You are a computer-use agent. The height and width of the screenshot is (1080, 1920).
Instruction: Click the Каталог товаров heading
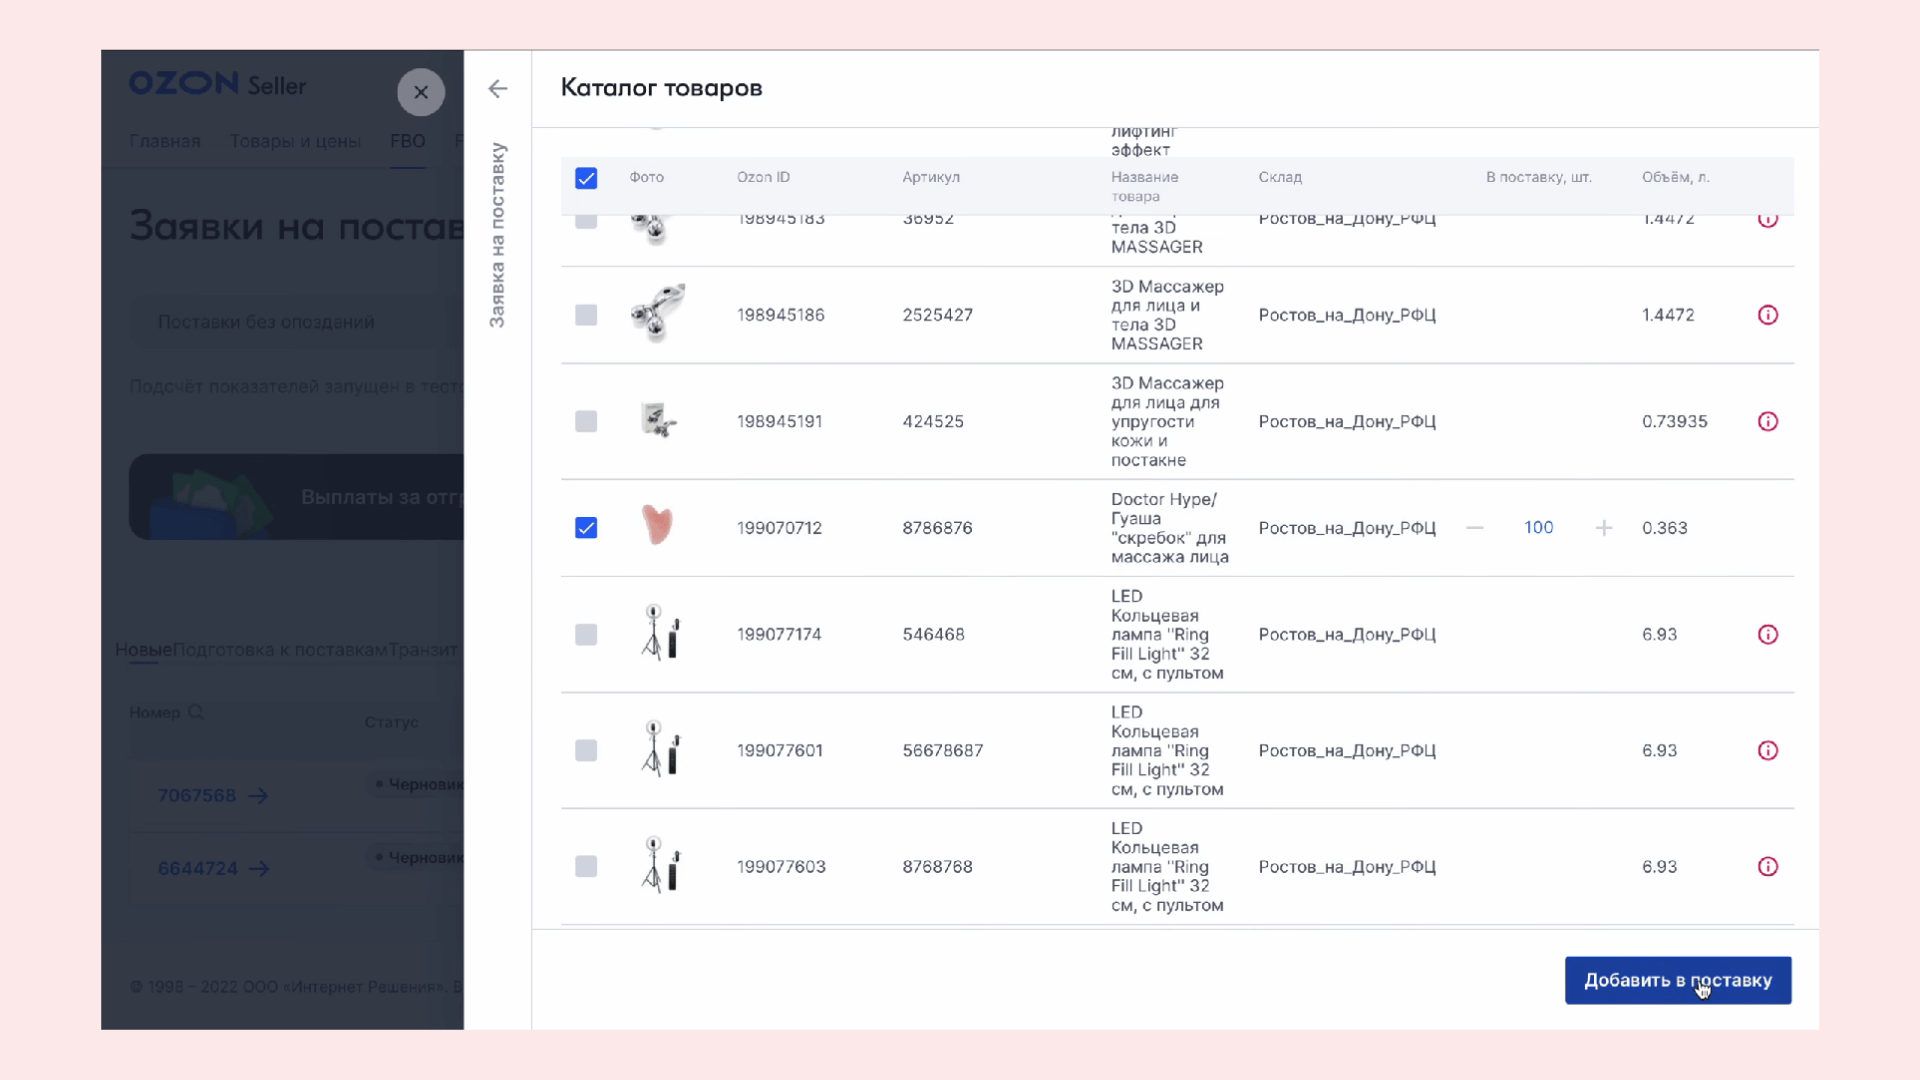coord(661,88)
